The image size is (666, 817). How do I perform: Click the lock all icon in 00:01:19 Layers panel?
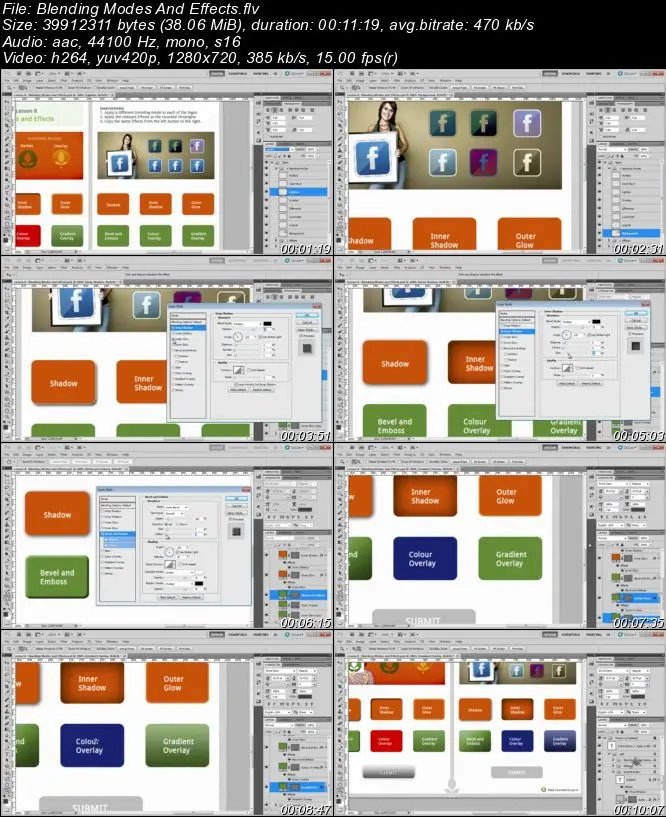(x=289, y=156)
